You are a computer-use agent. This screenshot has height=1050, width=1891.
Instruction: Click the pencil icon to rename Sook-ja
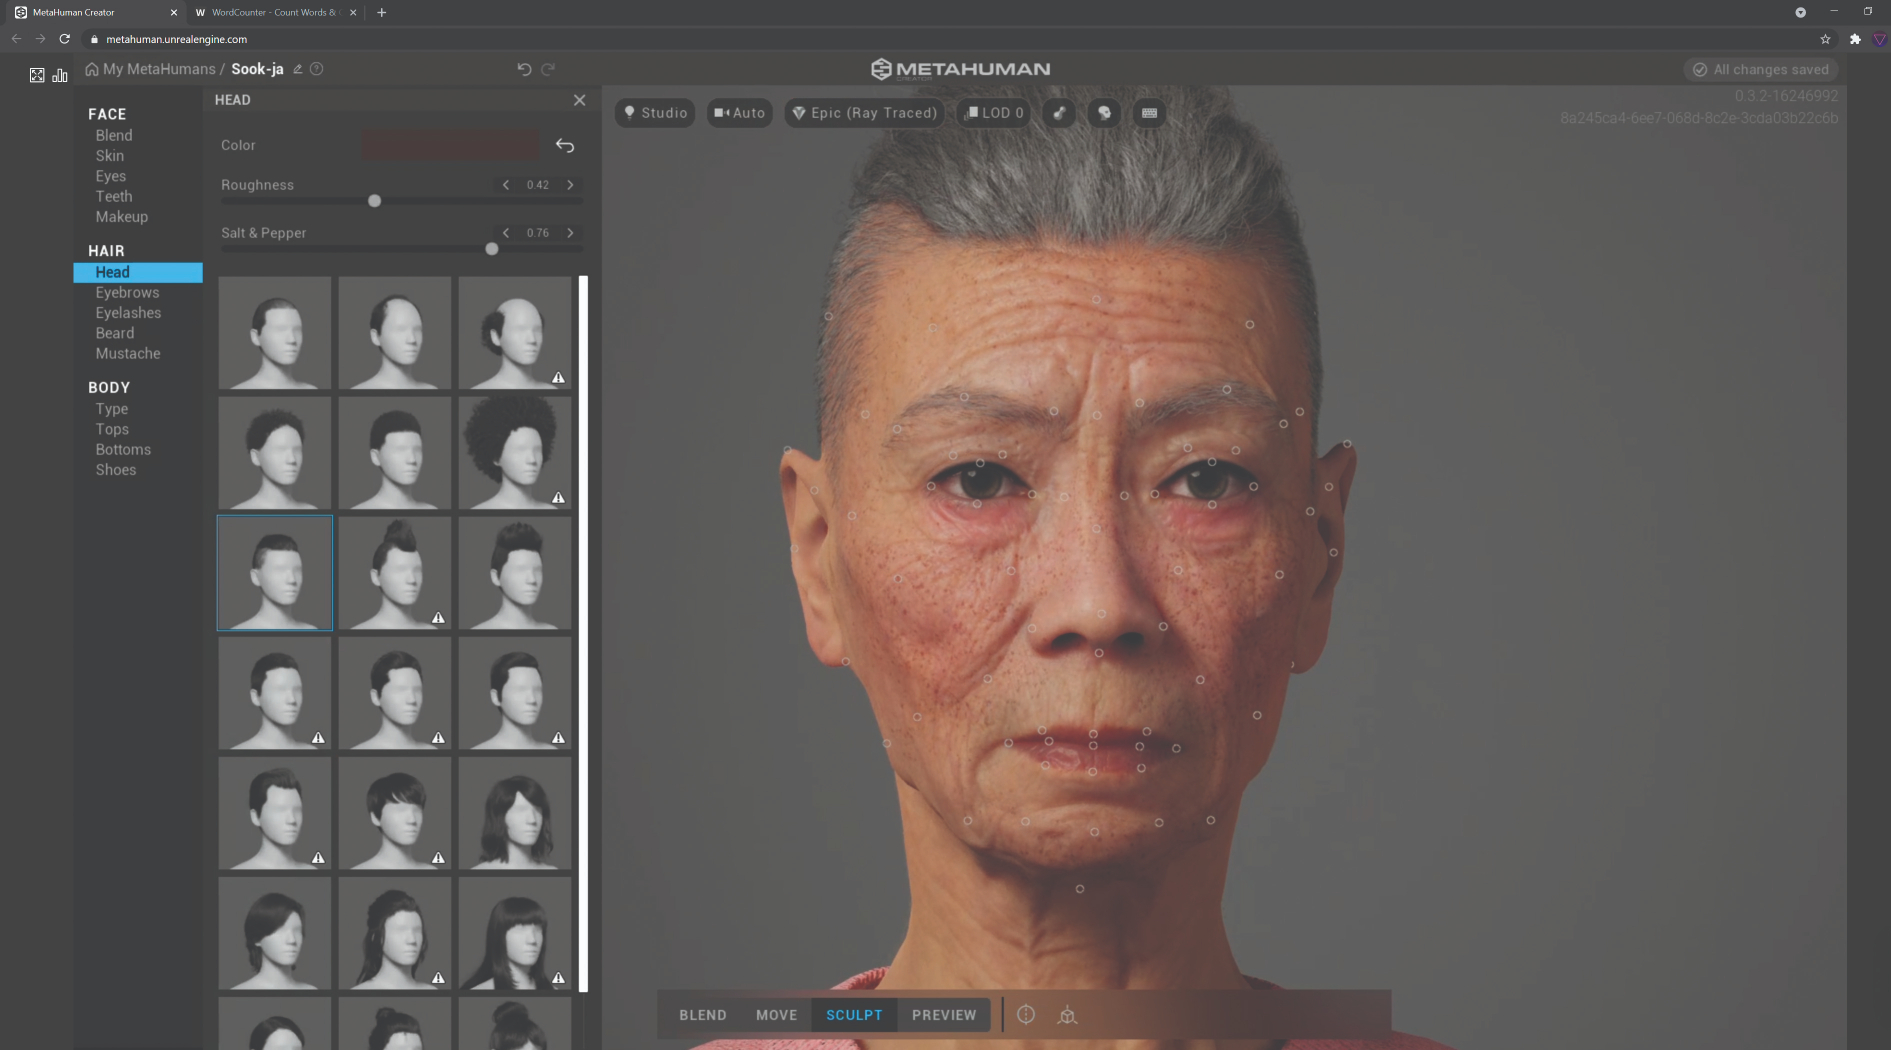point(298,69)
